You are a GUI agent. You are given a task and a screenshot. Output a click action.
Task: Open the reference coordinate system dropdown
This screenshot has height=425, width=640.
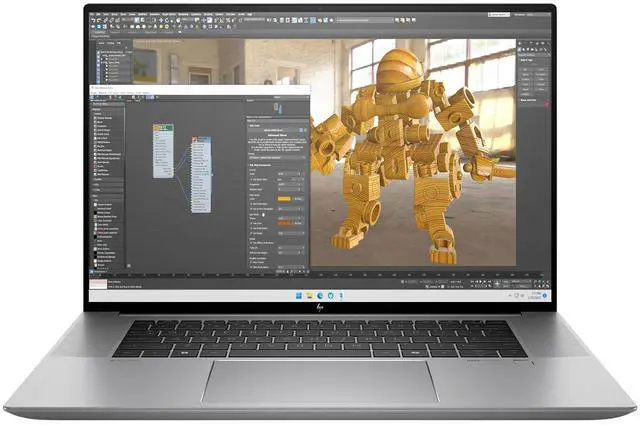tap(188, 20)
